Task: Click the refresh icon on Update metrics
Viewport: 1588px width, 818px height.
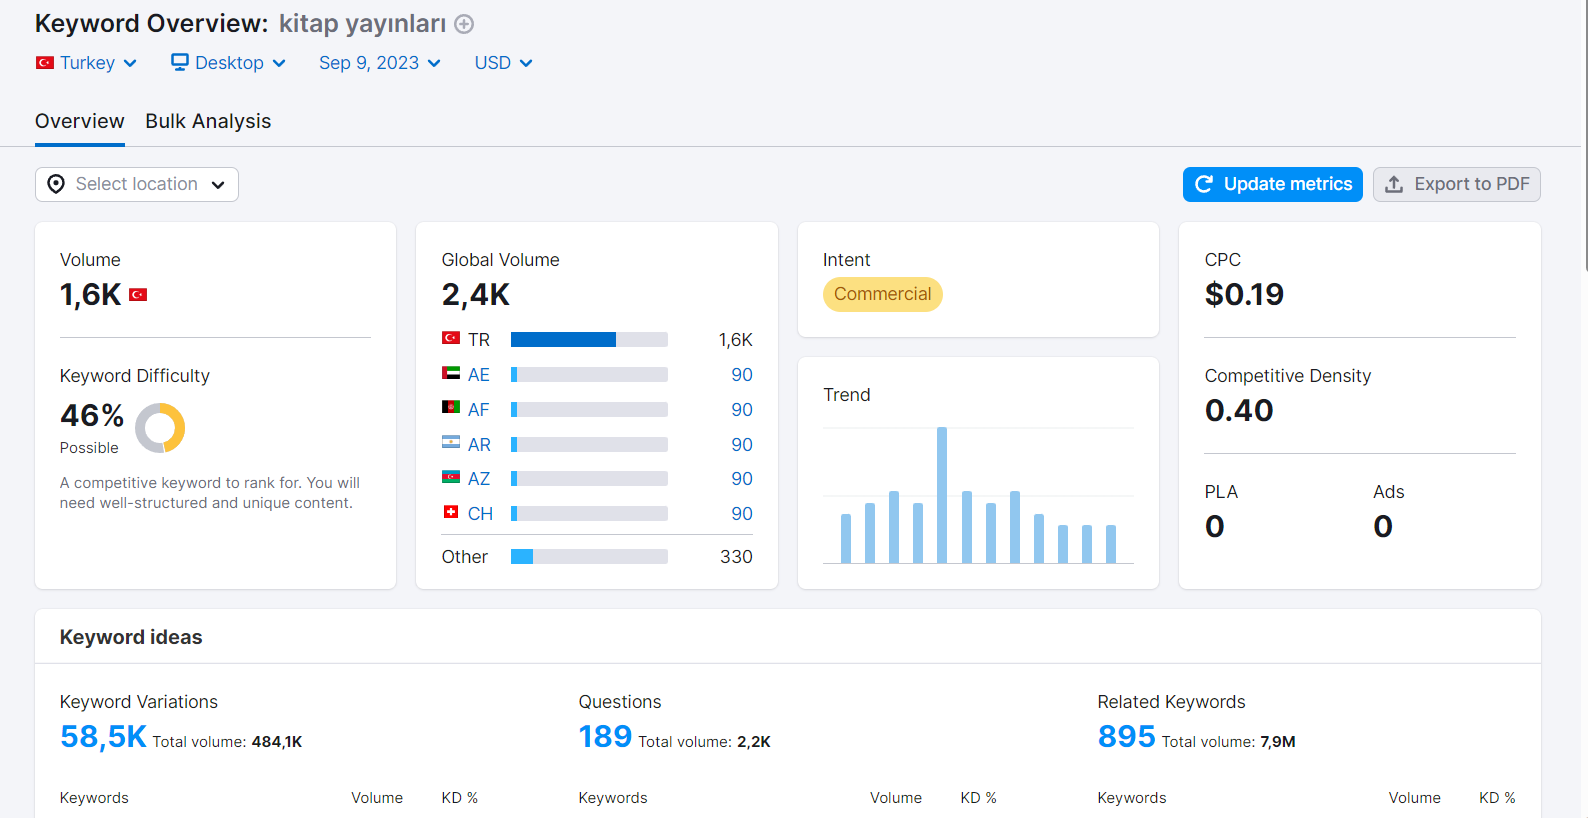Action: 1204,184
